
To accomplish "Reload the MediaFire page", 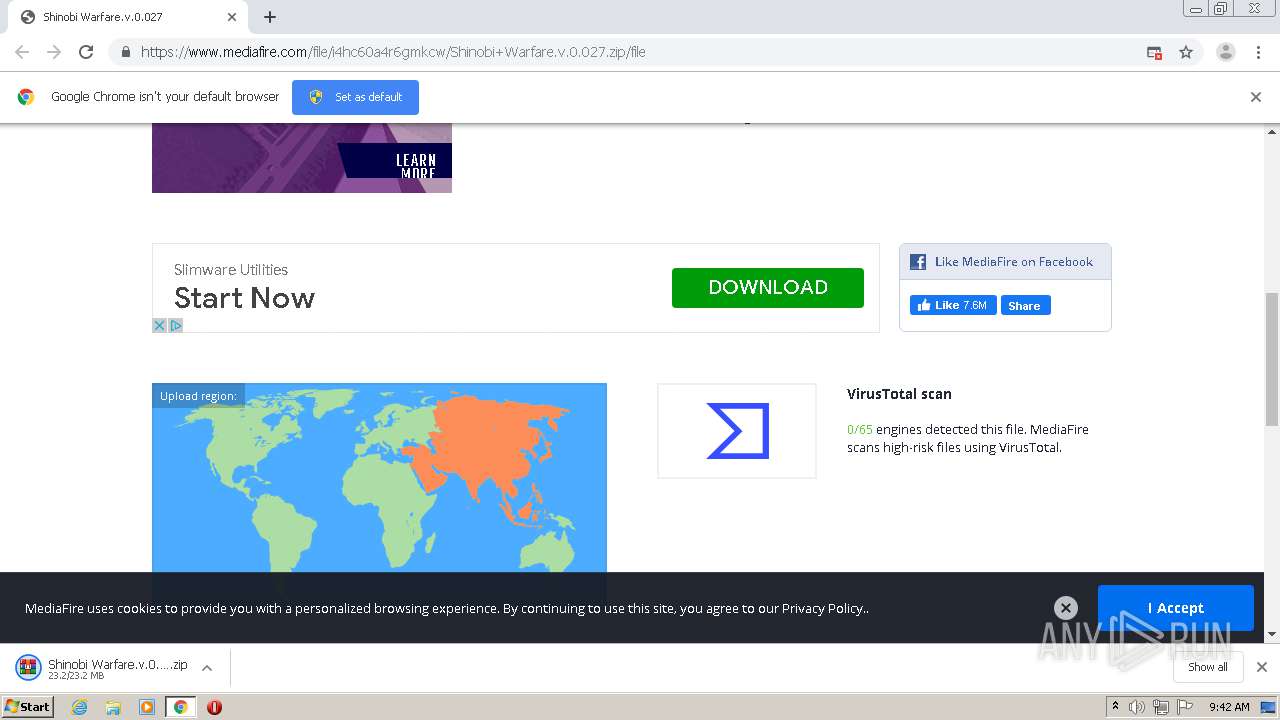I will 86,52.
